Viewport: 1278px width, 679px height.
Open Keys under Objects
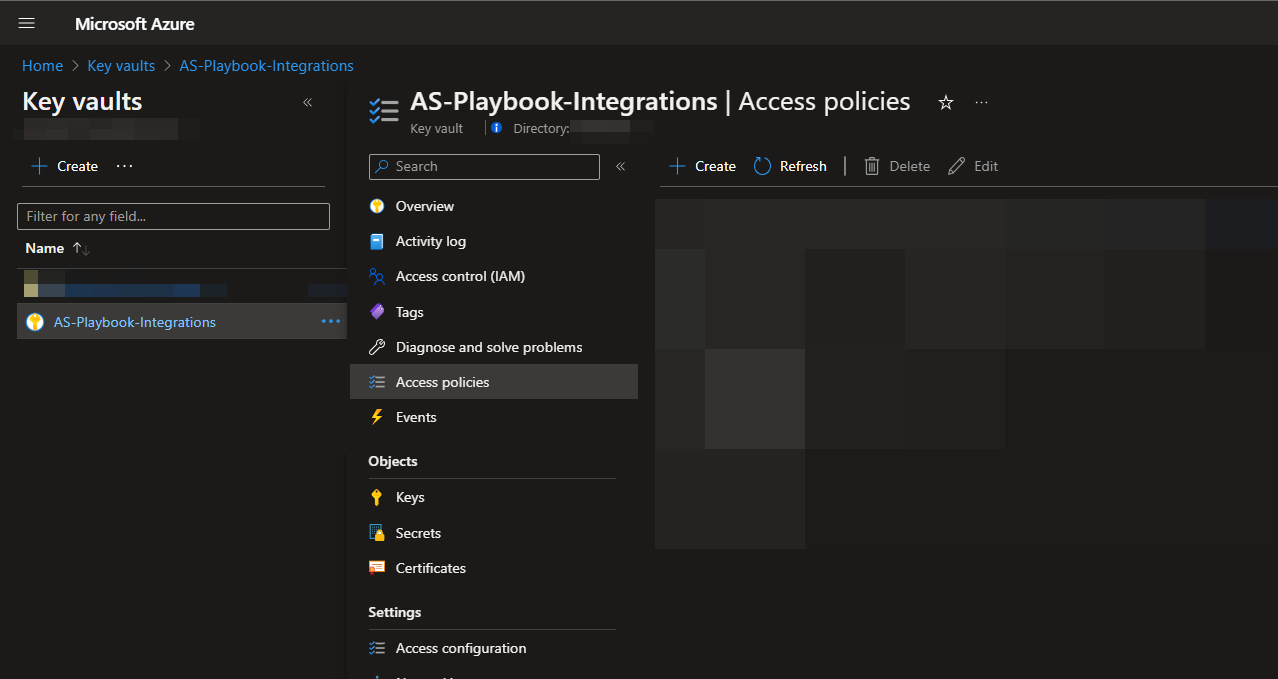[x=410, y=497]
